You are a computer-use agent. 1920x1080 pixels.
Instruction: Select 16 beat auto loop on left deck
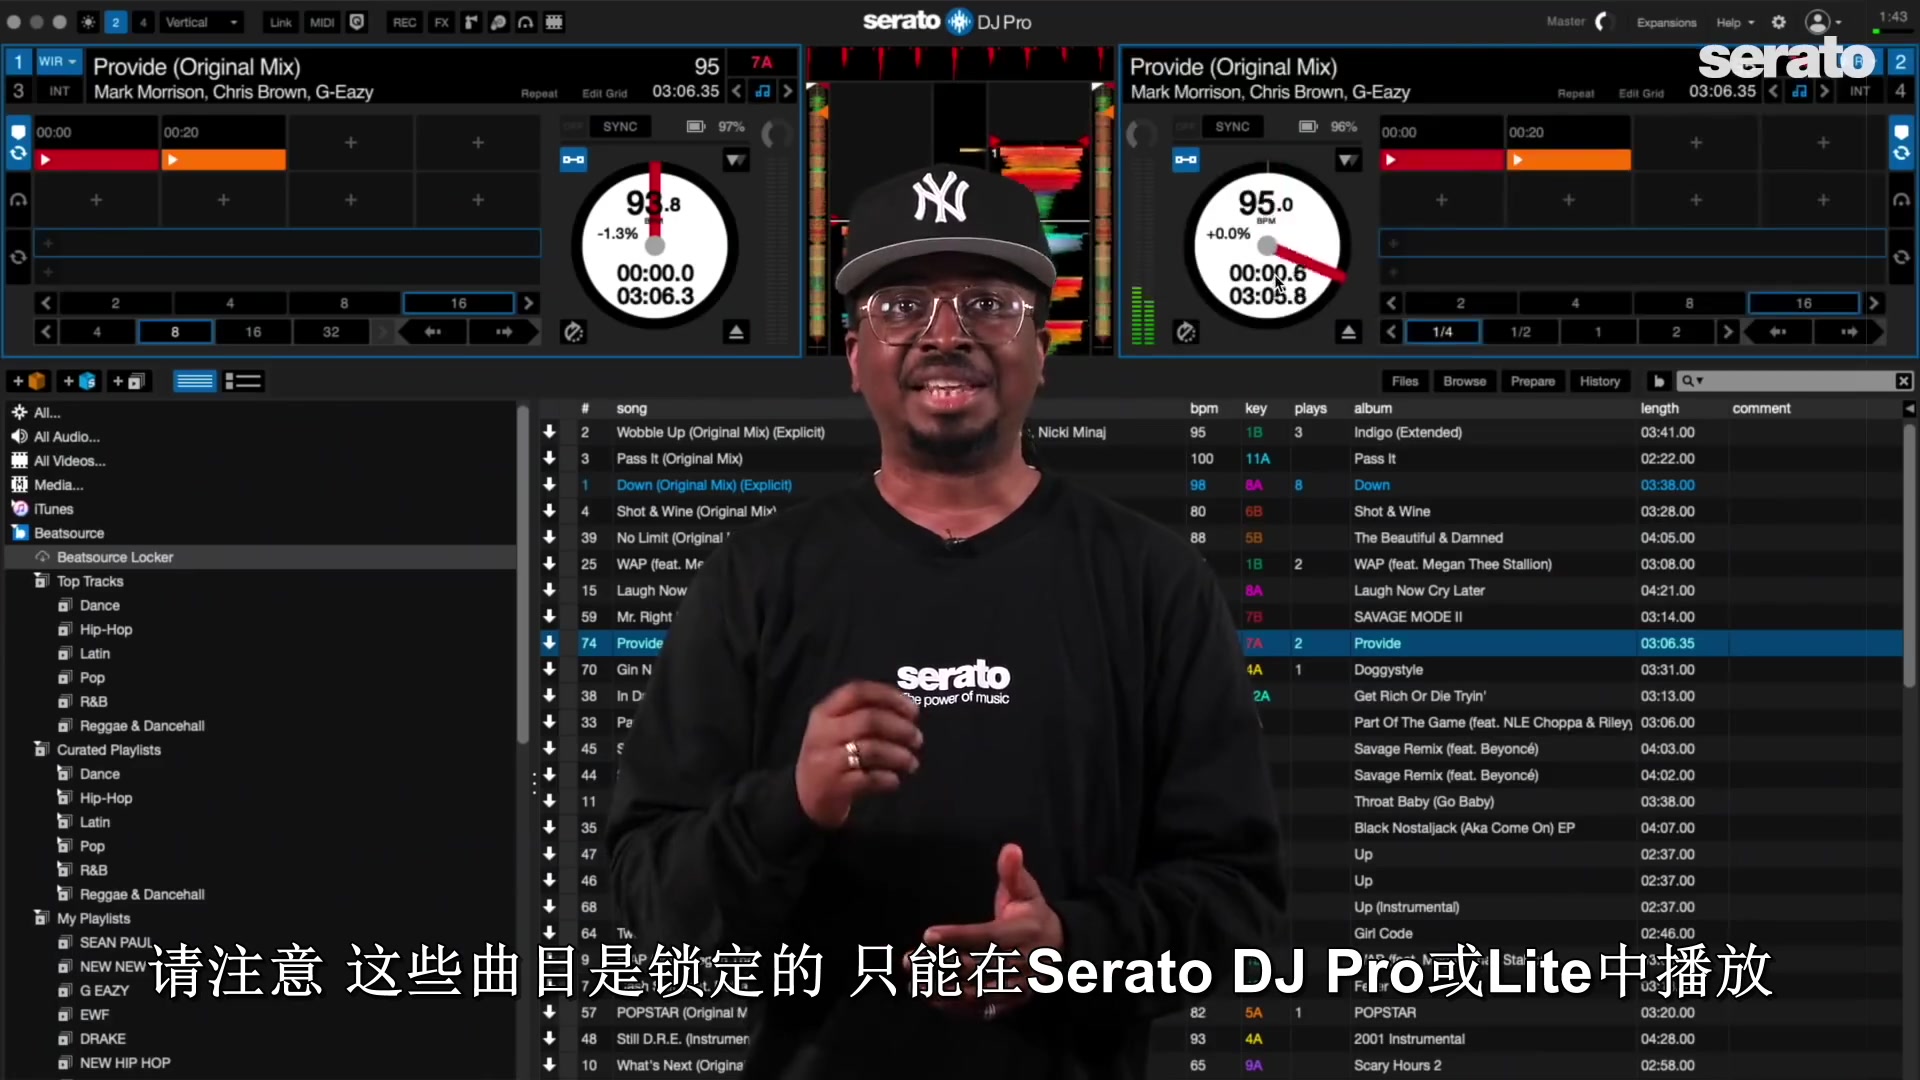(x=458, y=303)
